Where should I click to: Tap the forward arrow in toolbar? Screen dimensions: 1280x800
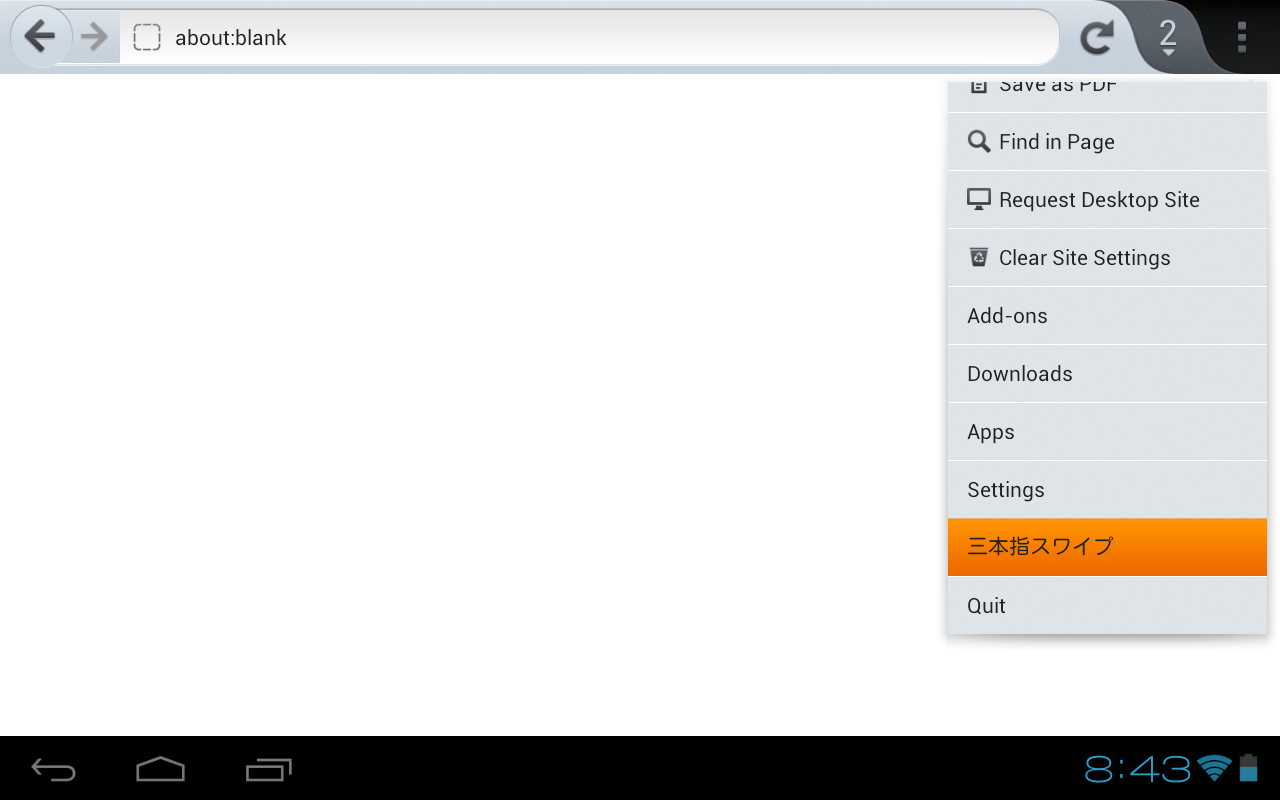tap(95, 37)
